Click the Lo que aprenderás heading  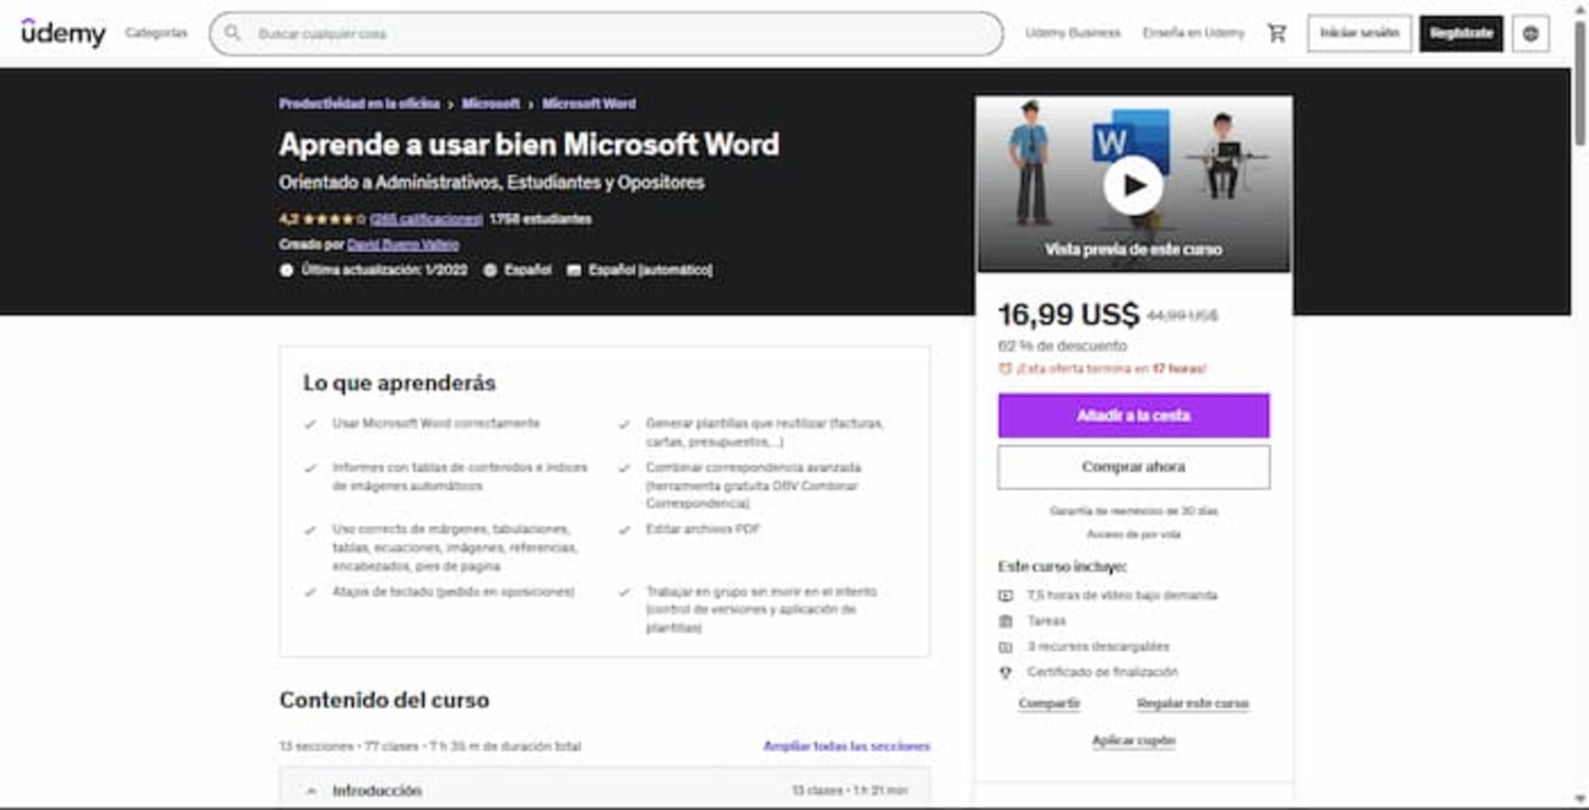click(399, 383)
